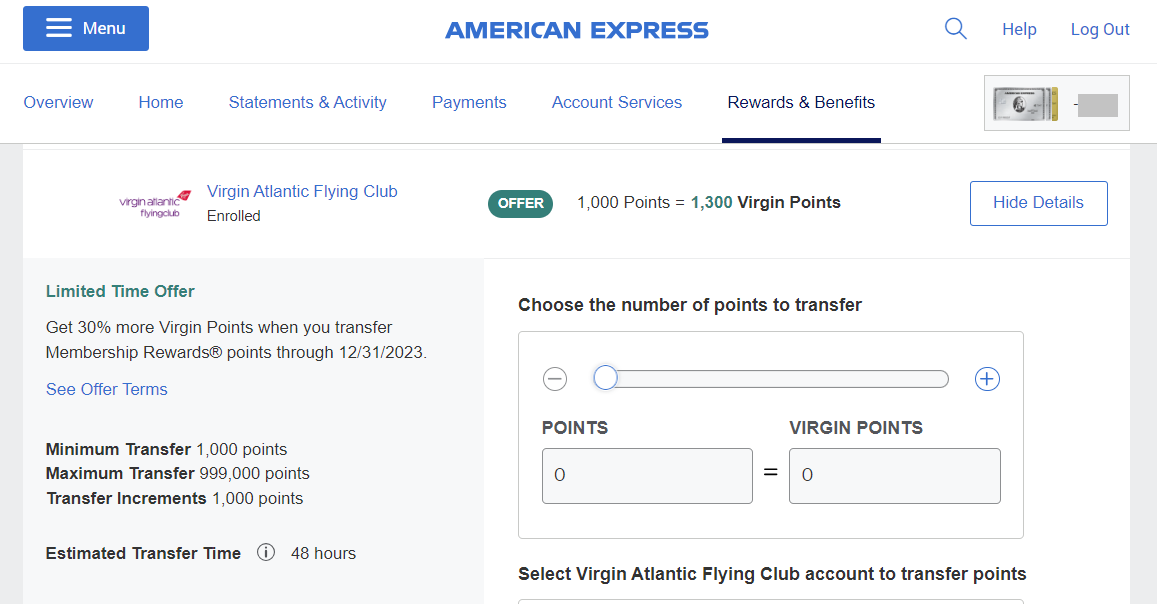Click the Virgin Atlantic Flying Club logo
The width and height of the screenshot is (1157, 604).
(x=155, y=203)
